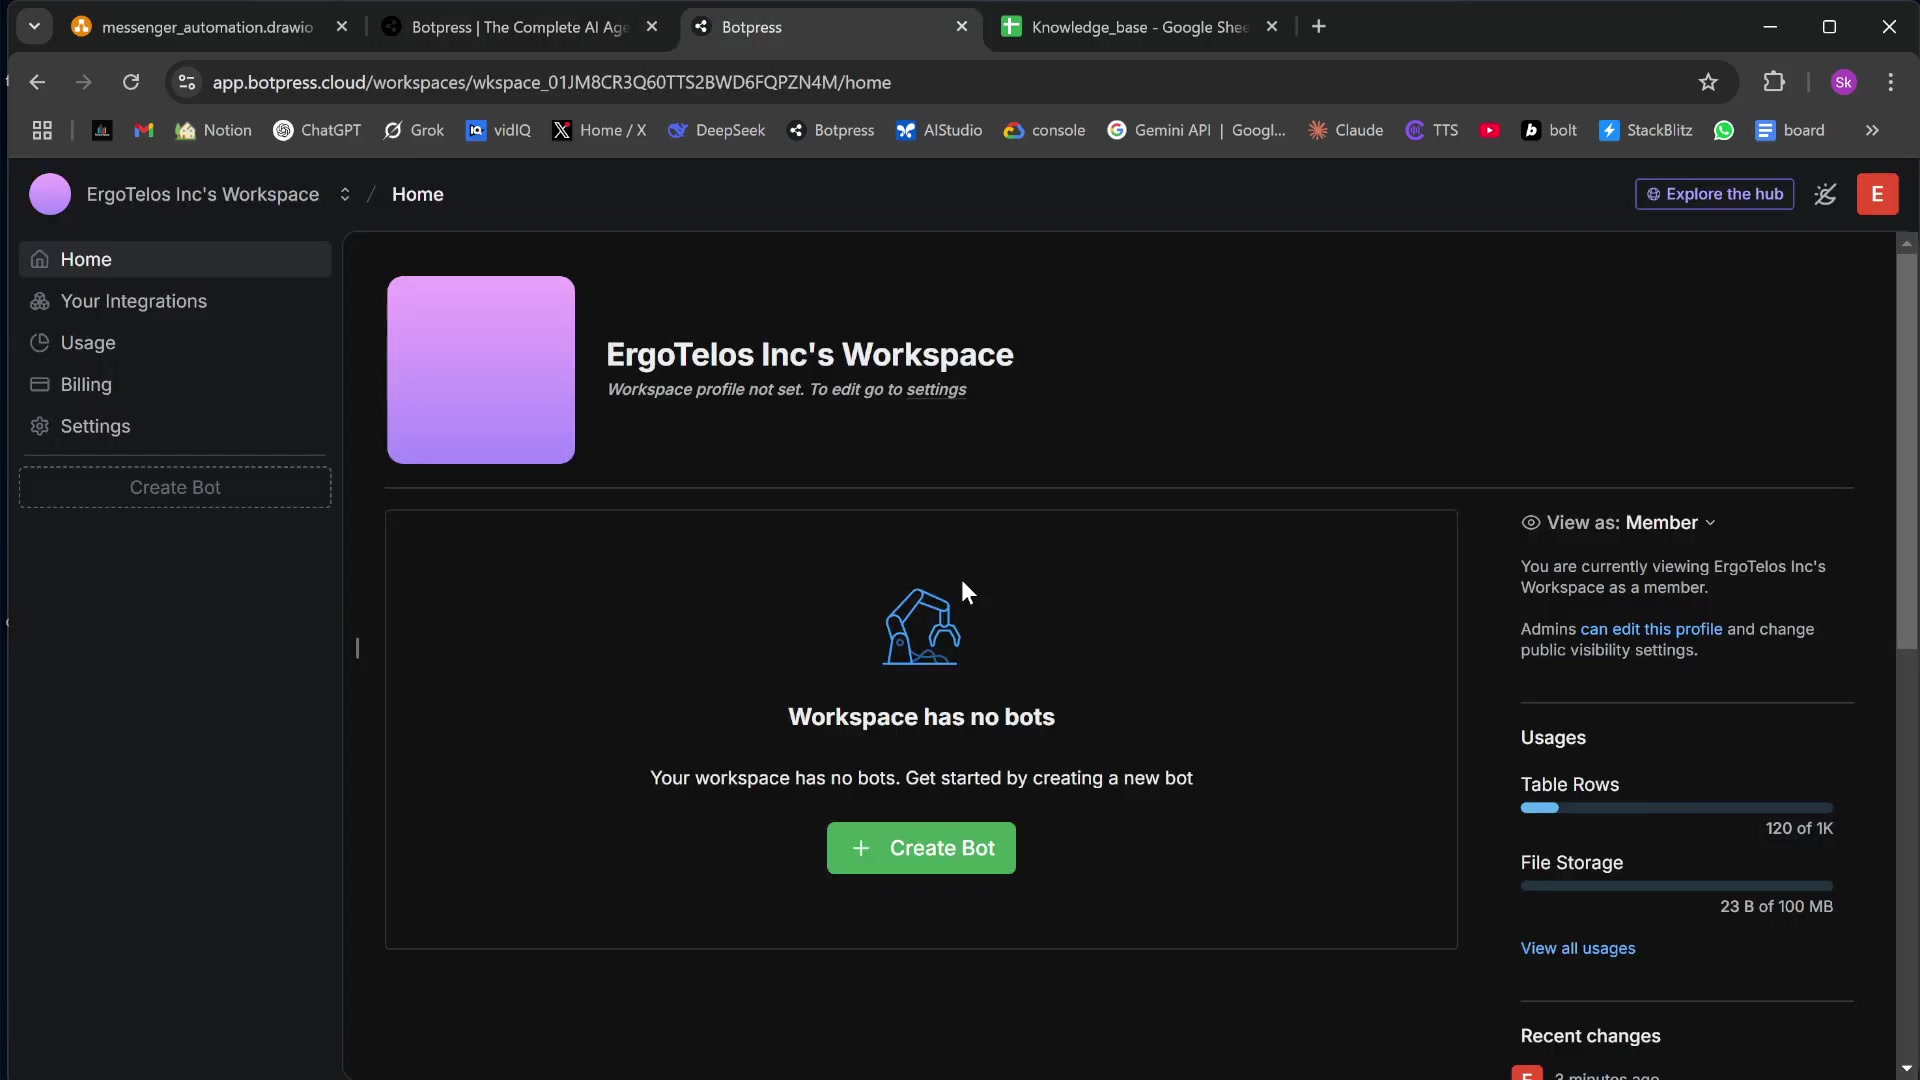This screenshot has height=1080, width=1920.
Task: Click the purple workspace avatar in header
Action: tap(50, 194)
